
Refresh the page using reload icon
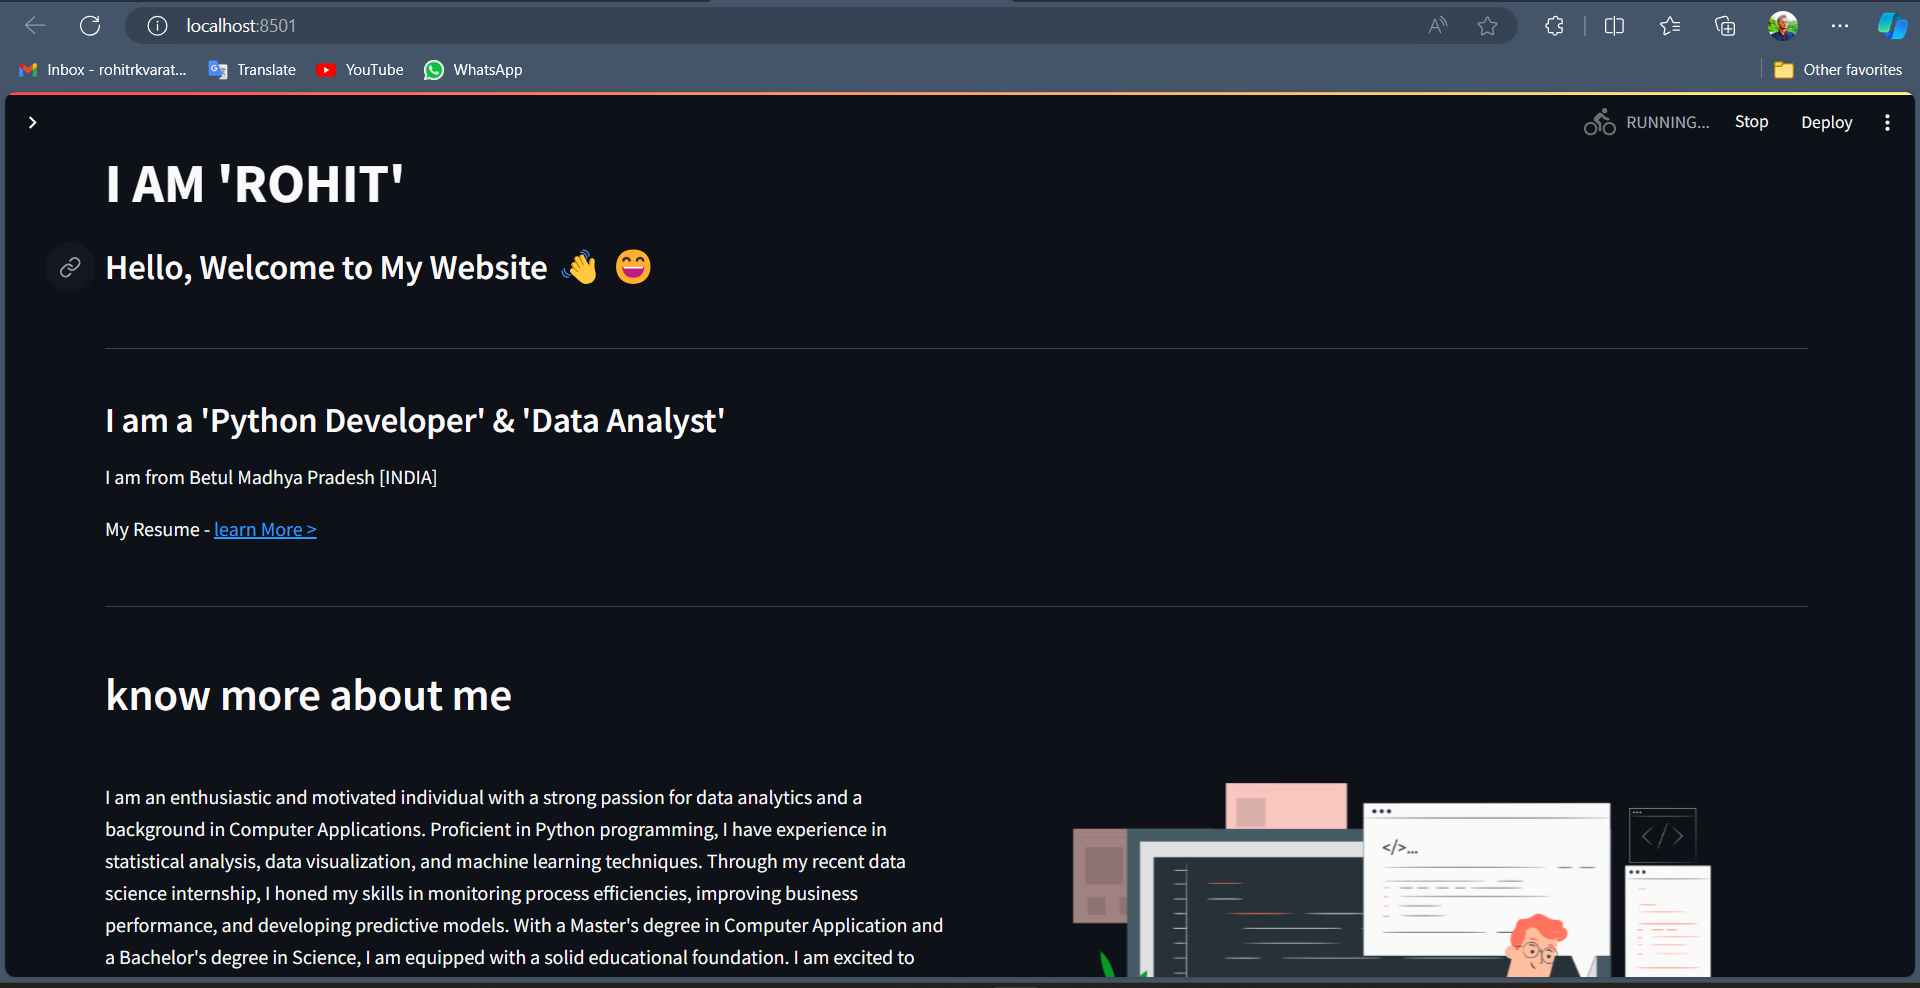90,26
